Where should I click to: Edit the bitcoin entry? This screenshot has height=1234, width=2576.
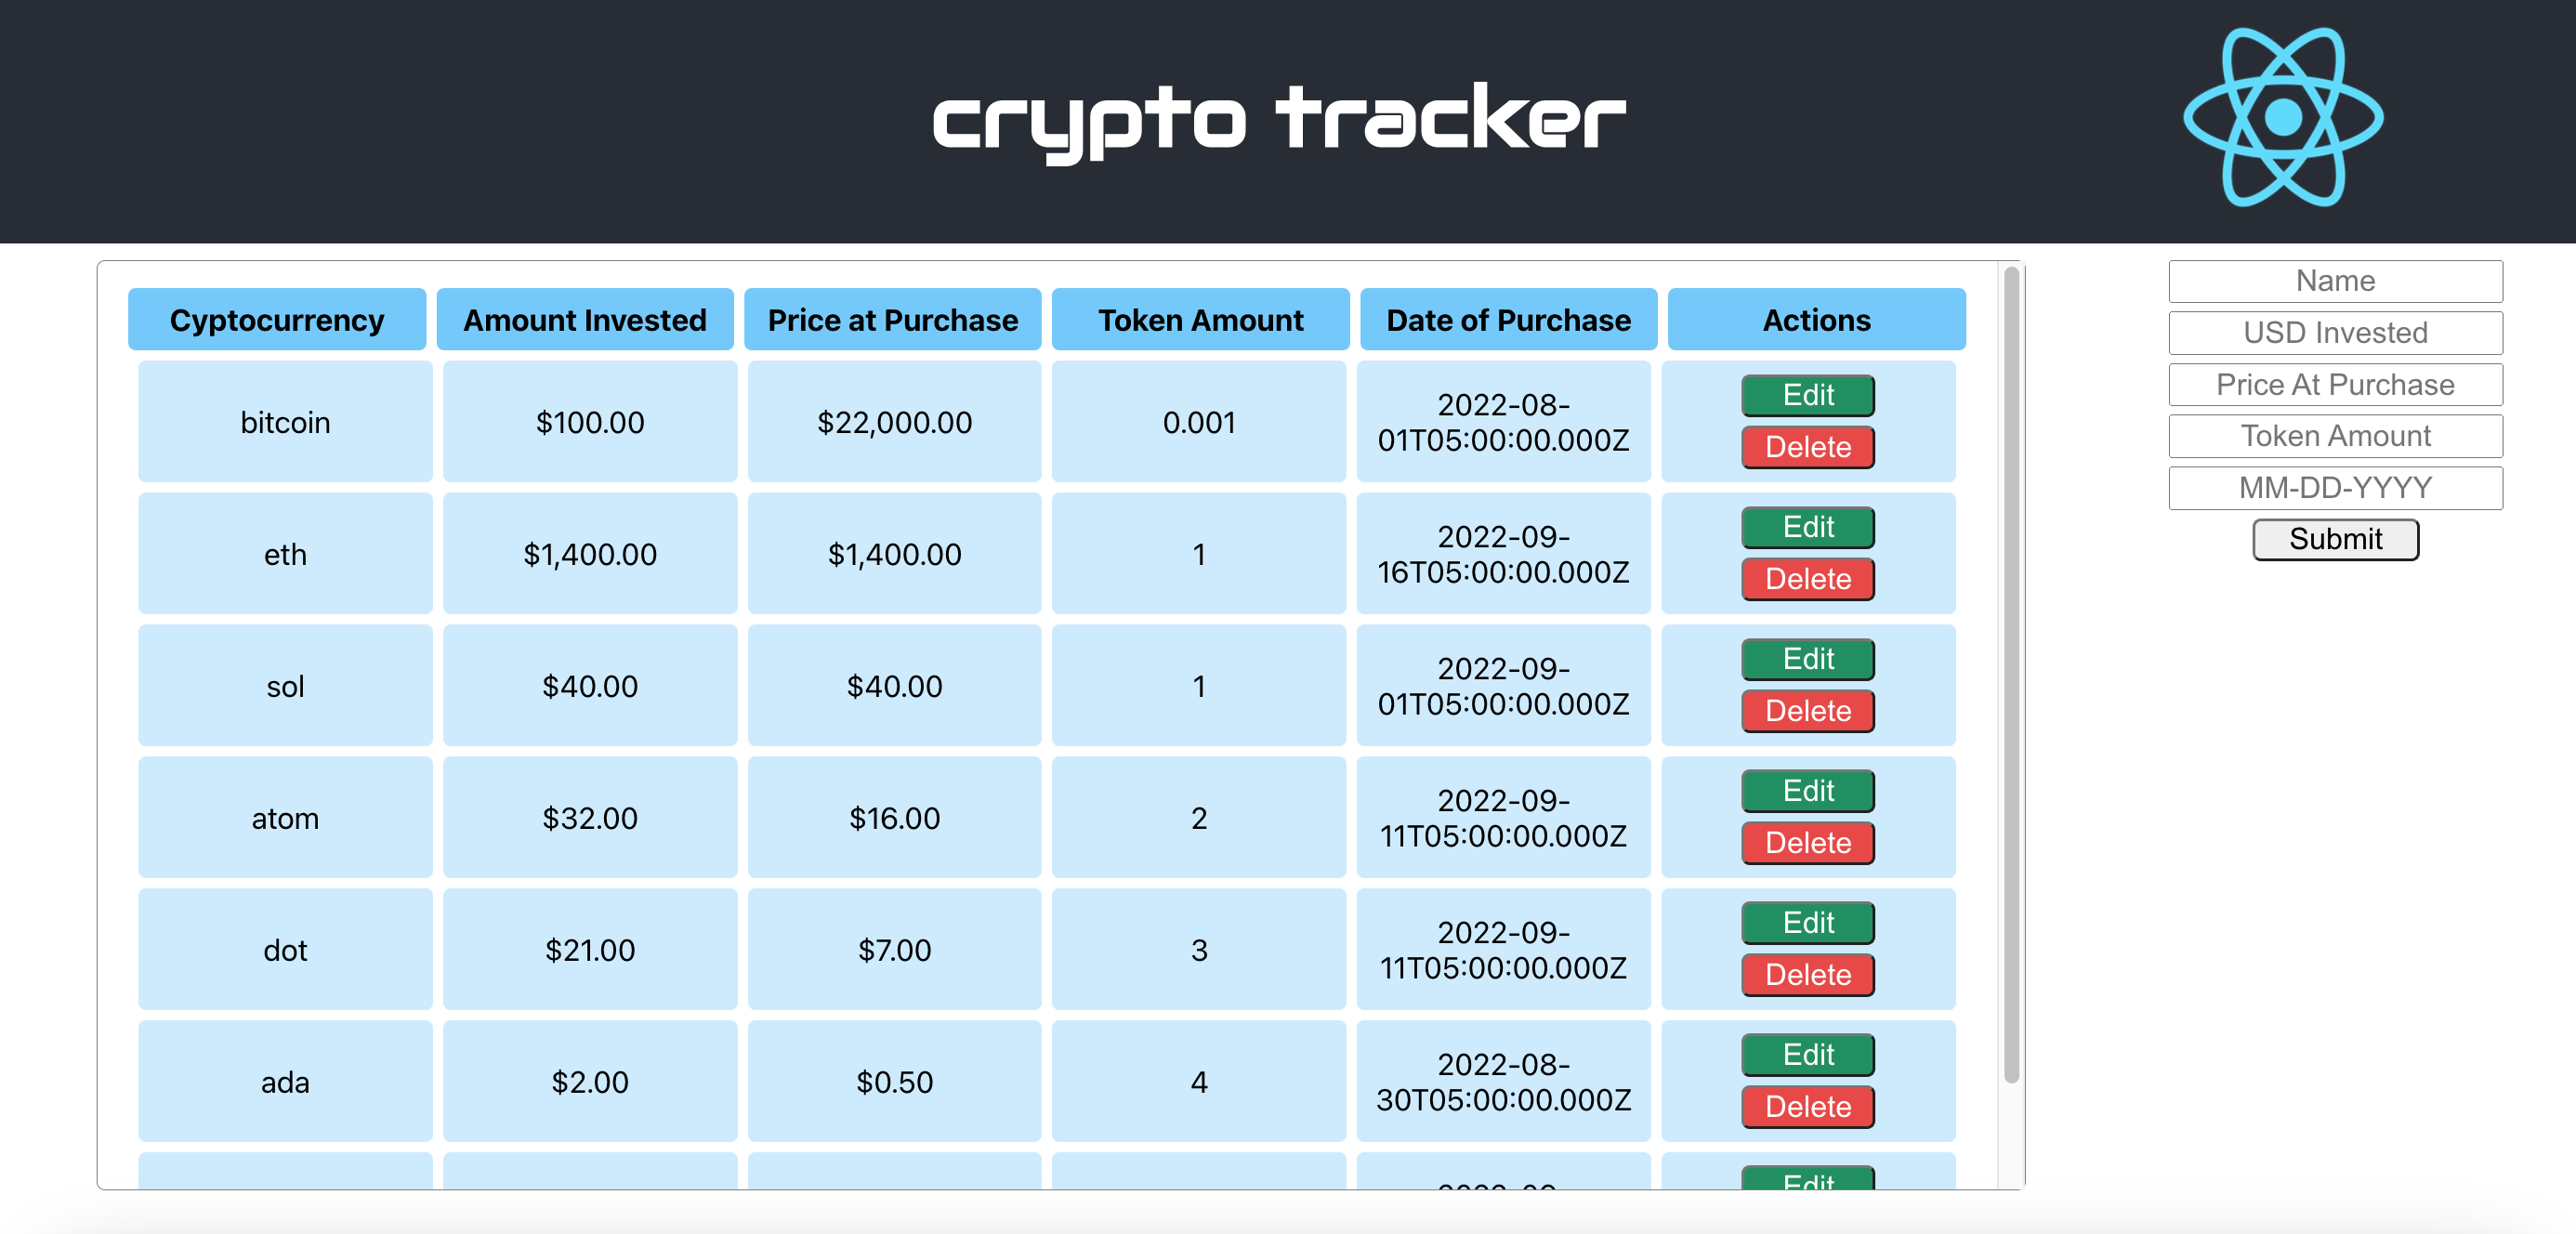coord(1807,396)
